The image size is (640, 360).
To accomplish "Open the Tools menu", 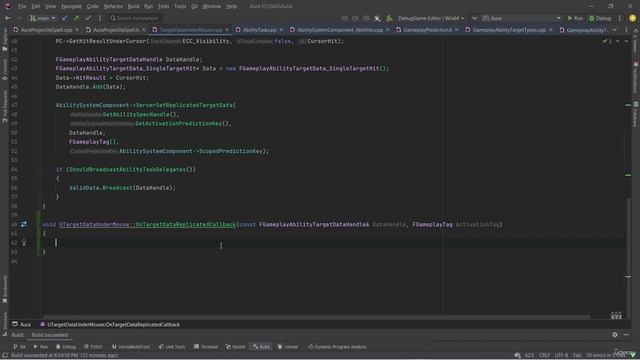I will [x=180, y=7].
